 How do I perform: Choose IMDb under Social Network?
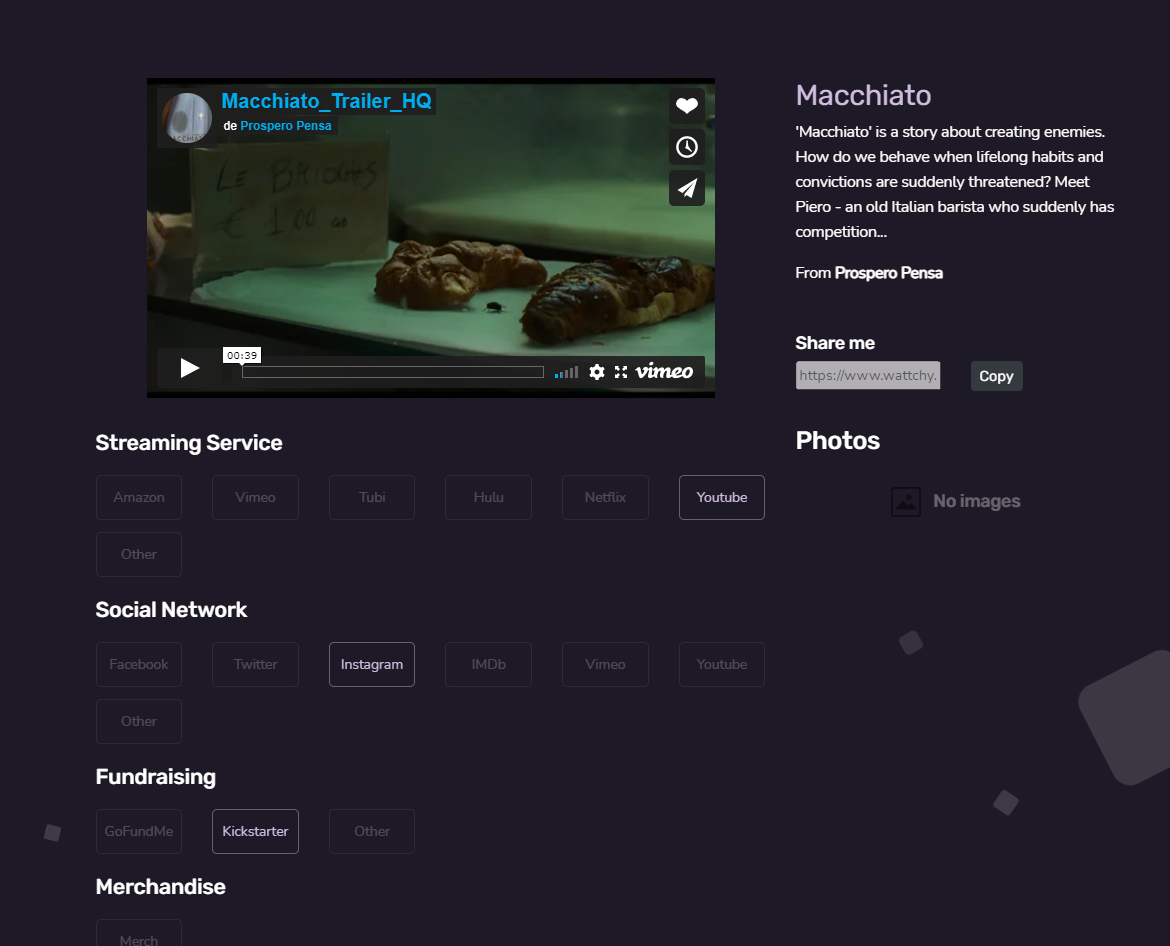point(488,664)
